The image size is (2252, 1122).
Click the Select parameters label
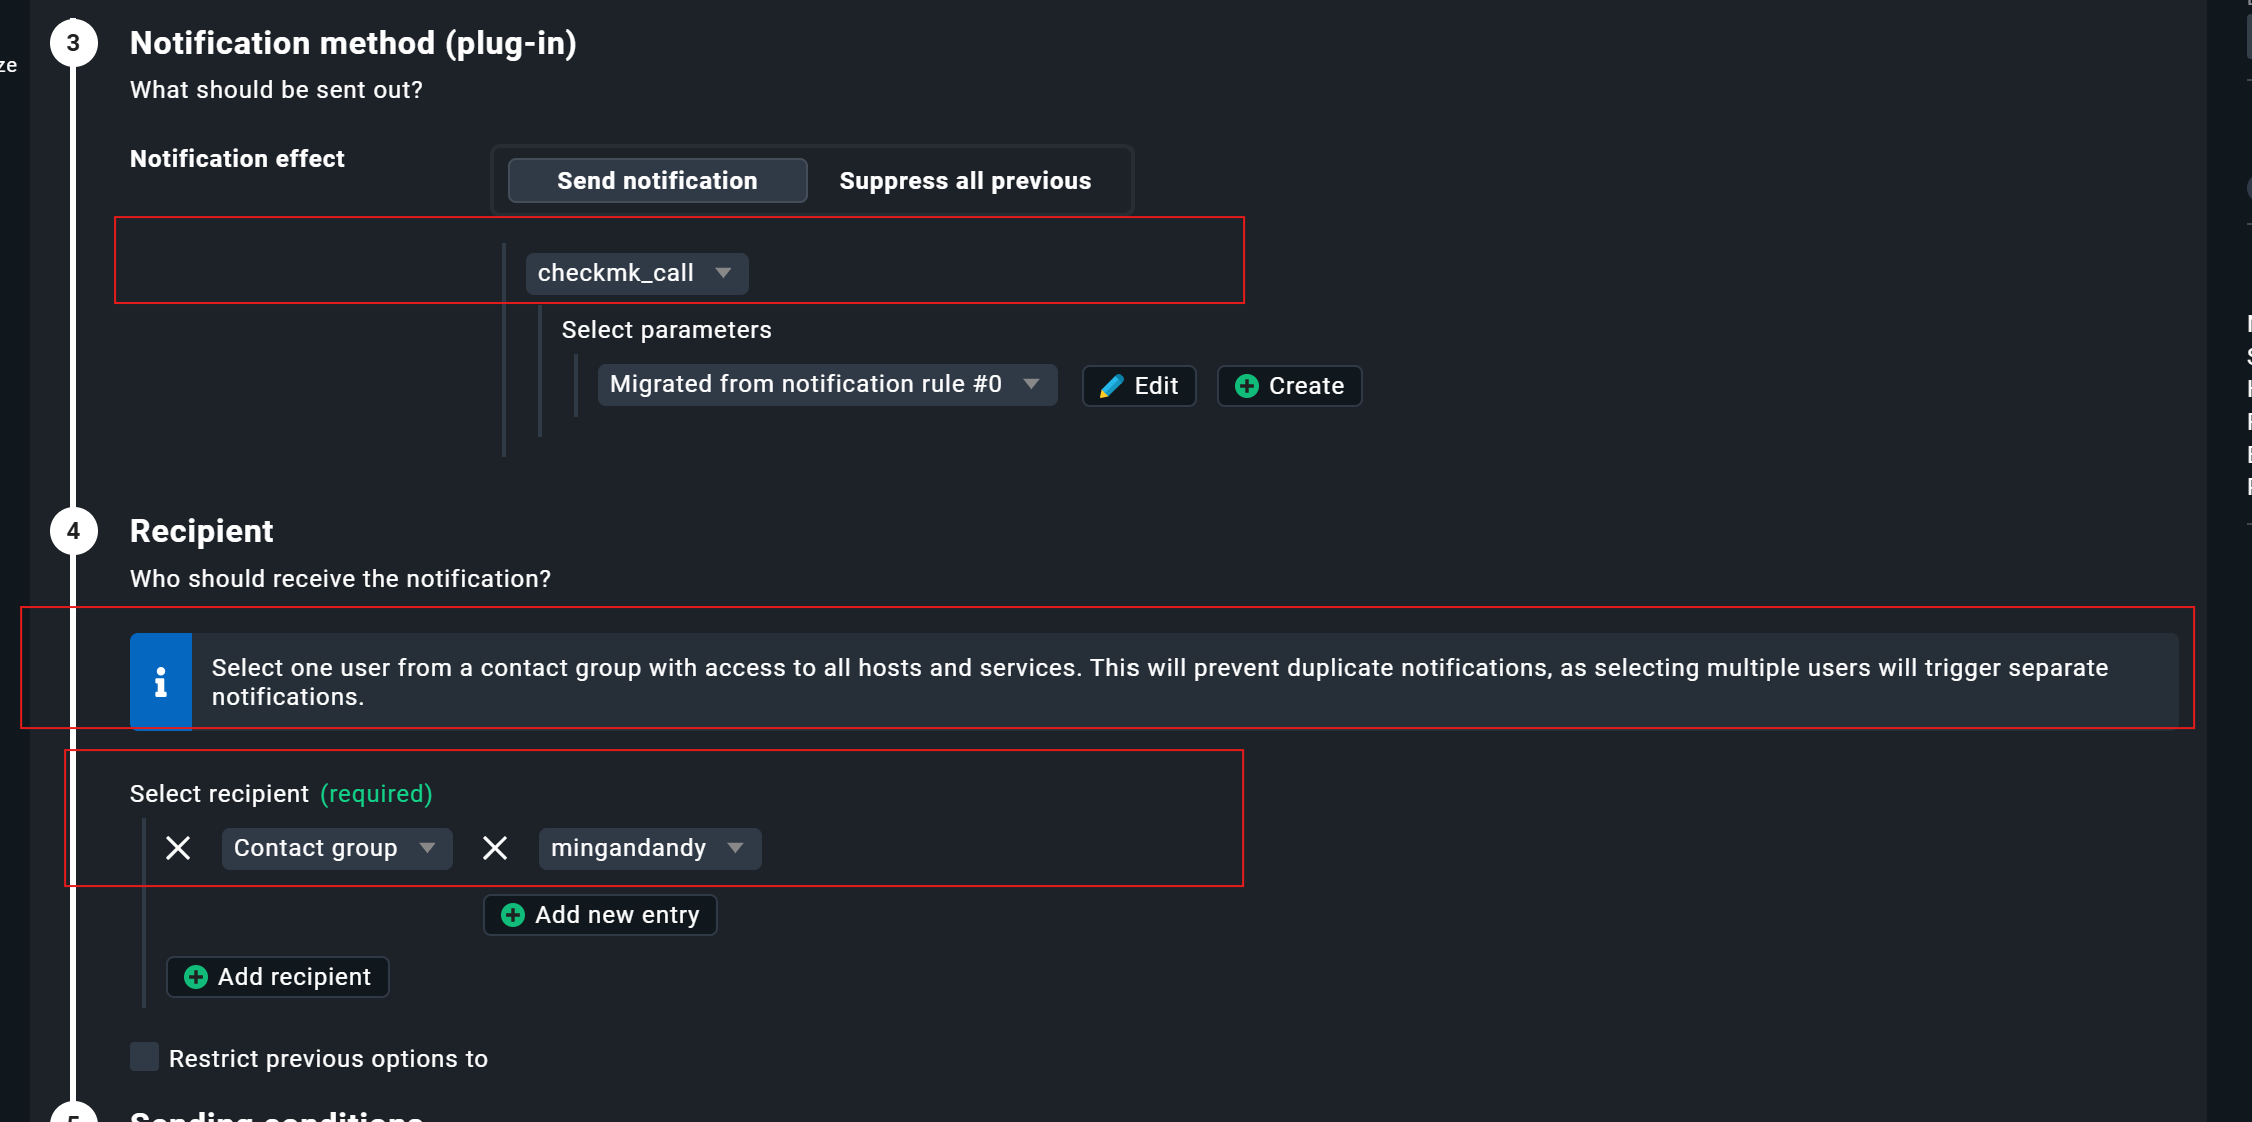click(667, 330)
